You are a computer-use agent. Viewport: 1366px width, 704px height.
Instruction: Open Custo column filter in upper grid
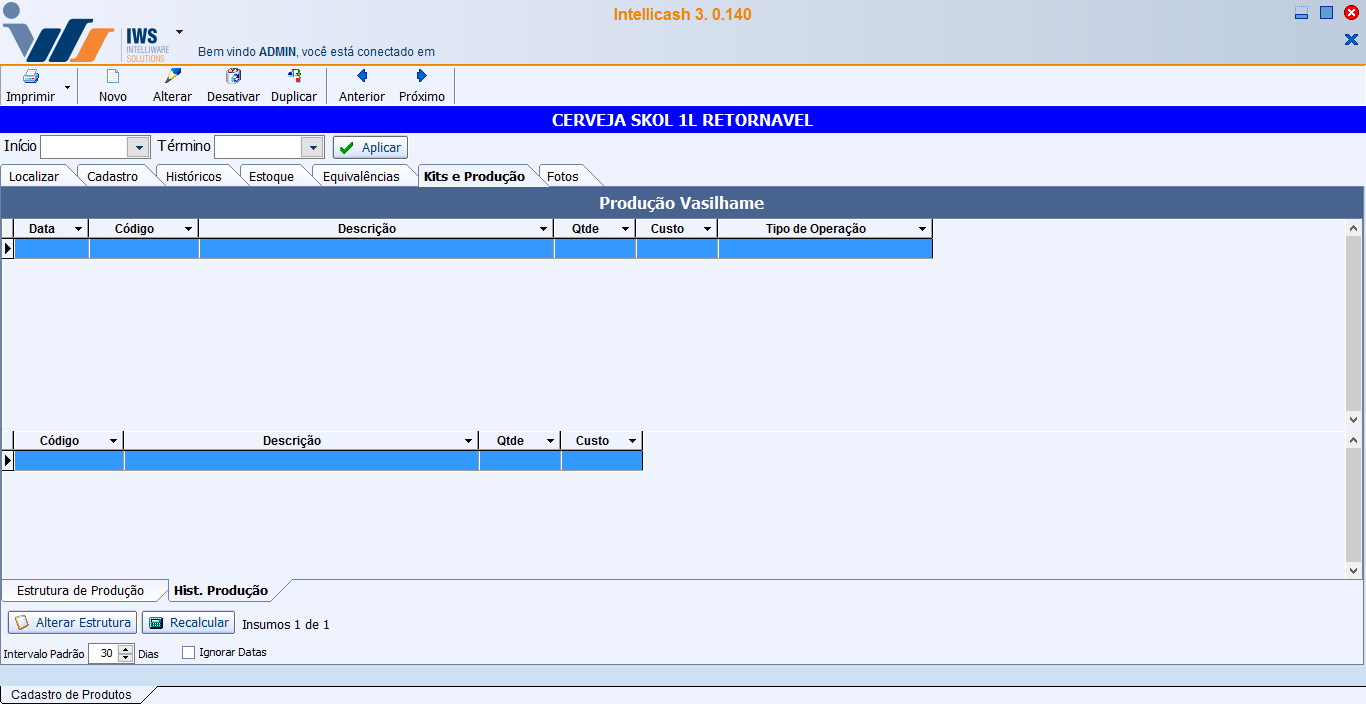[707, 229]
